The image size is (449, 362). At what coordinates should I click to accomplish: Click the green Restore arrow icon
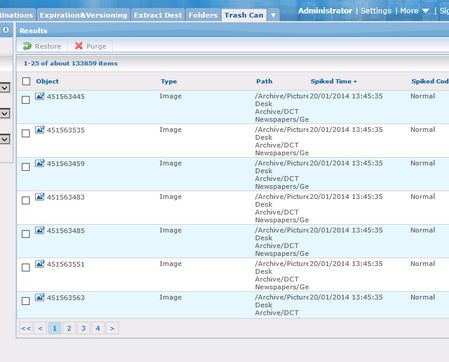click(x=27, y=46)
